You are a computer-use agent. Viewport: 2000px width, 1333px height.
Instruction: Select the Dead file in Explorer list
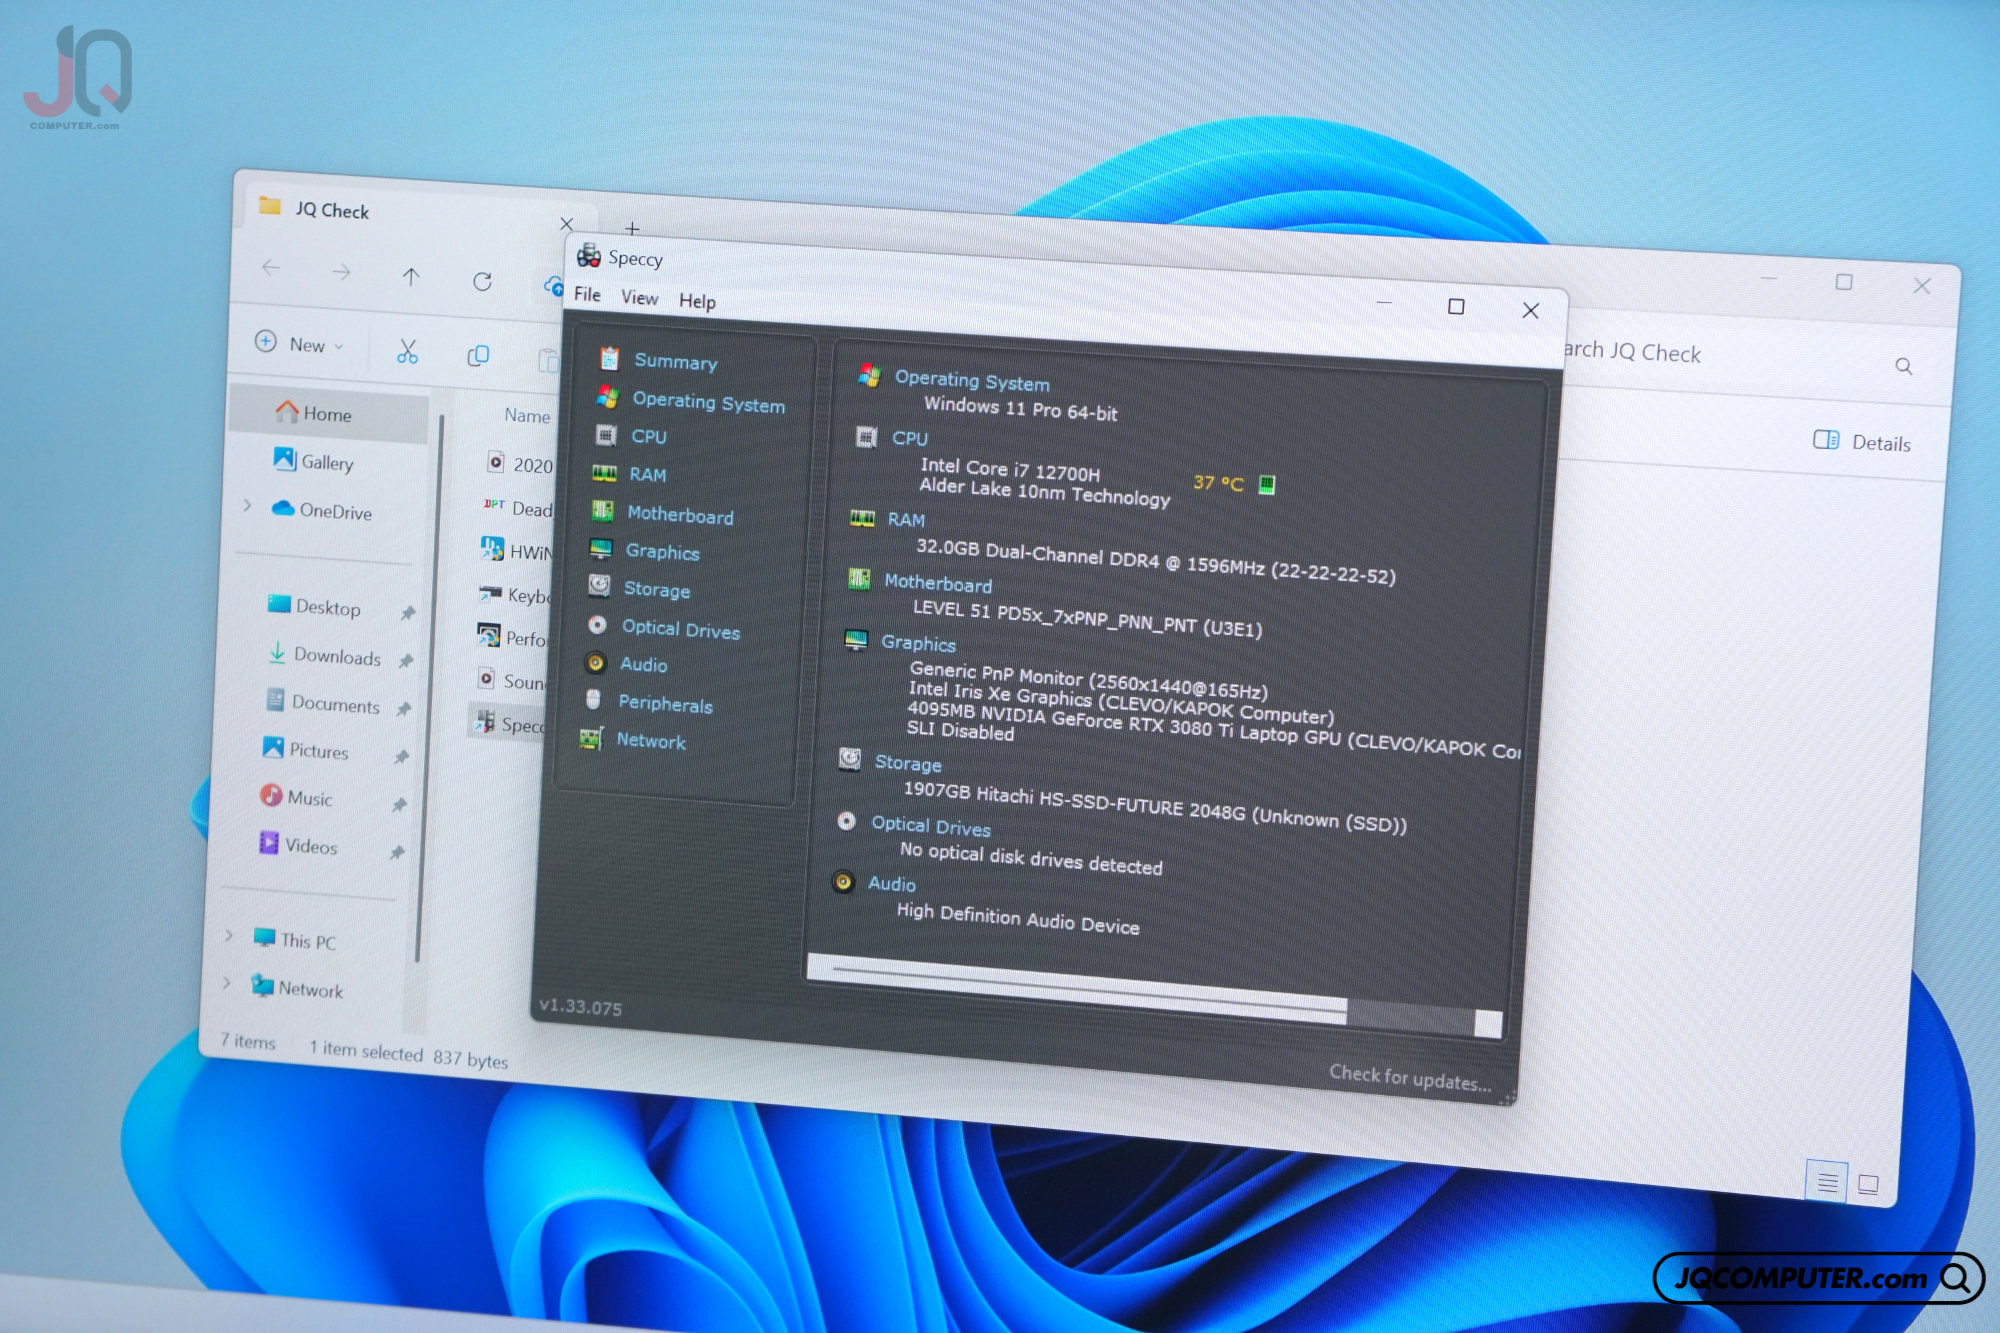pos(517,507)
